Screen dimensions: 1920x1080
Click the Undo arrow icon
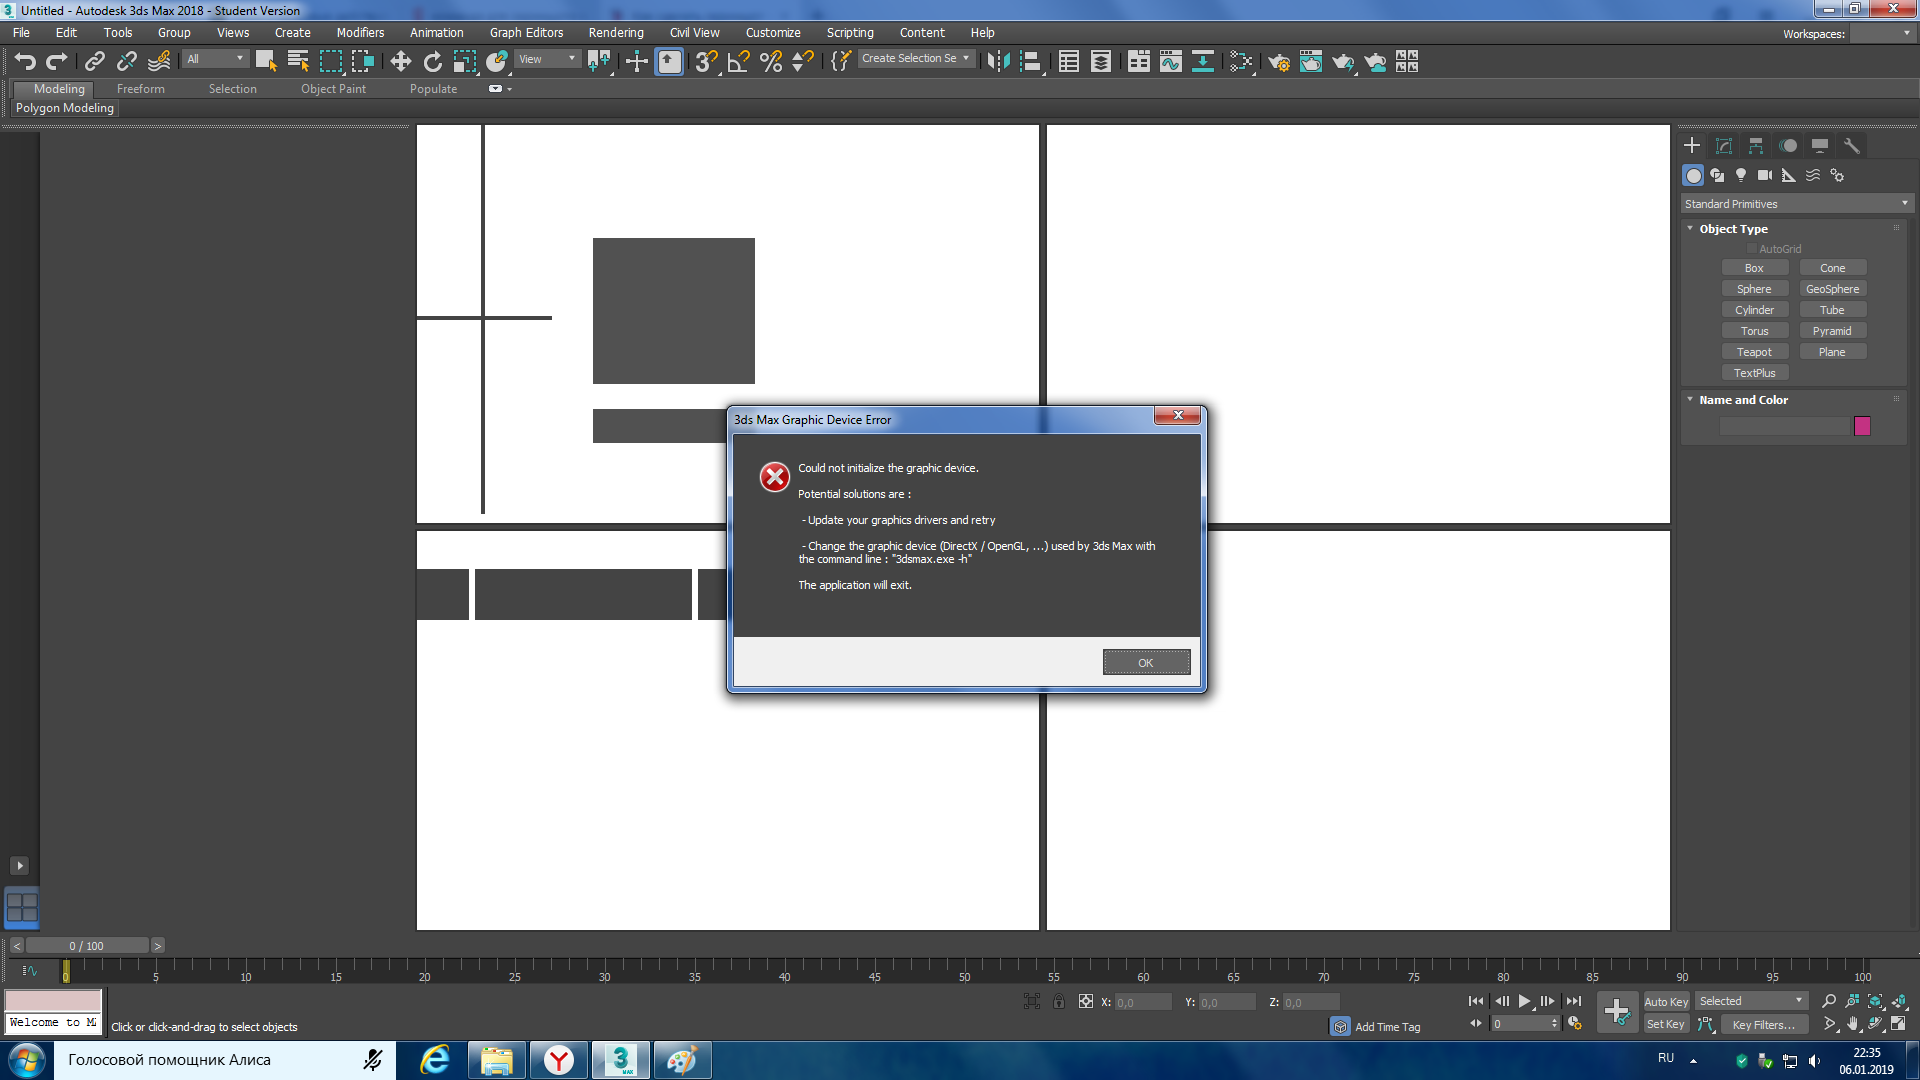tap(25, 62)
